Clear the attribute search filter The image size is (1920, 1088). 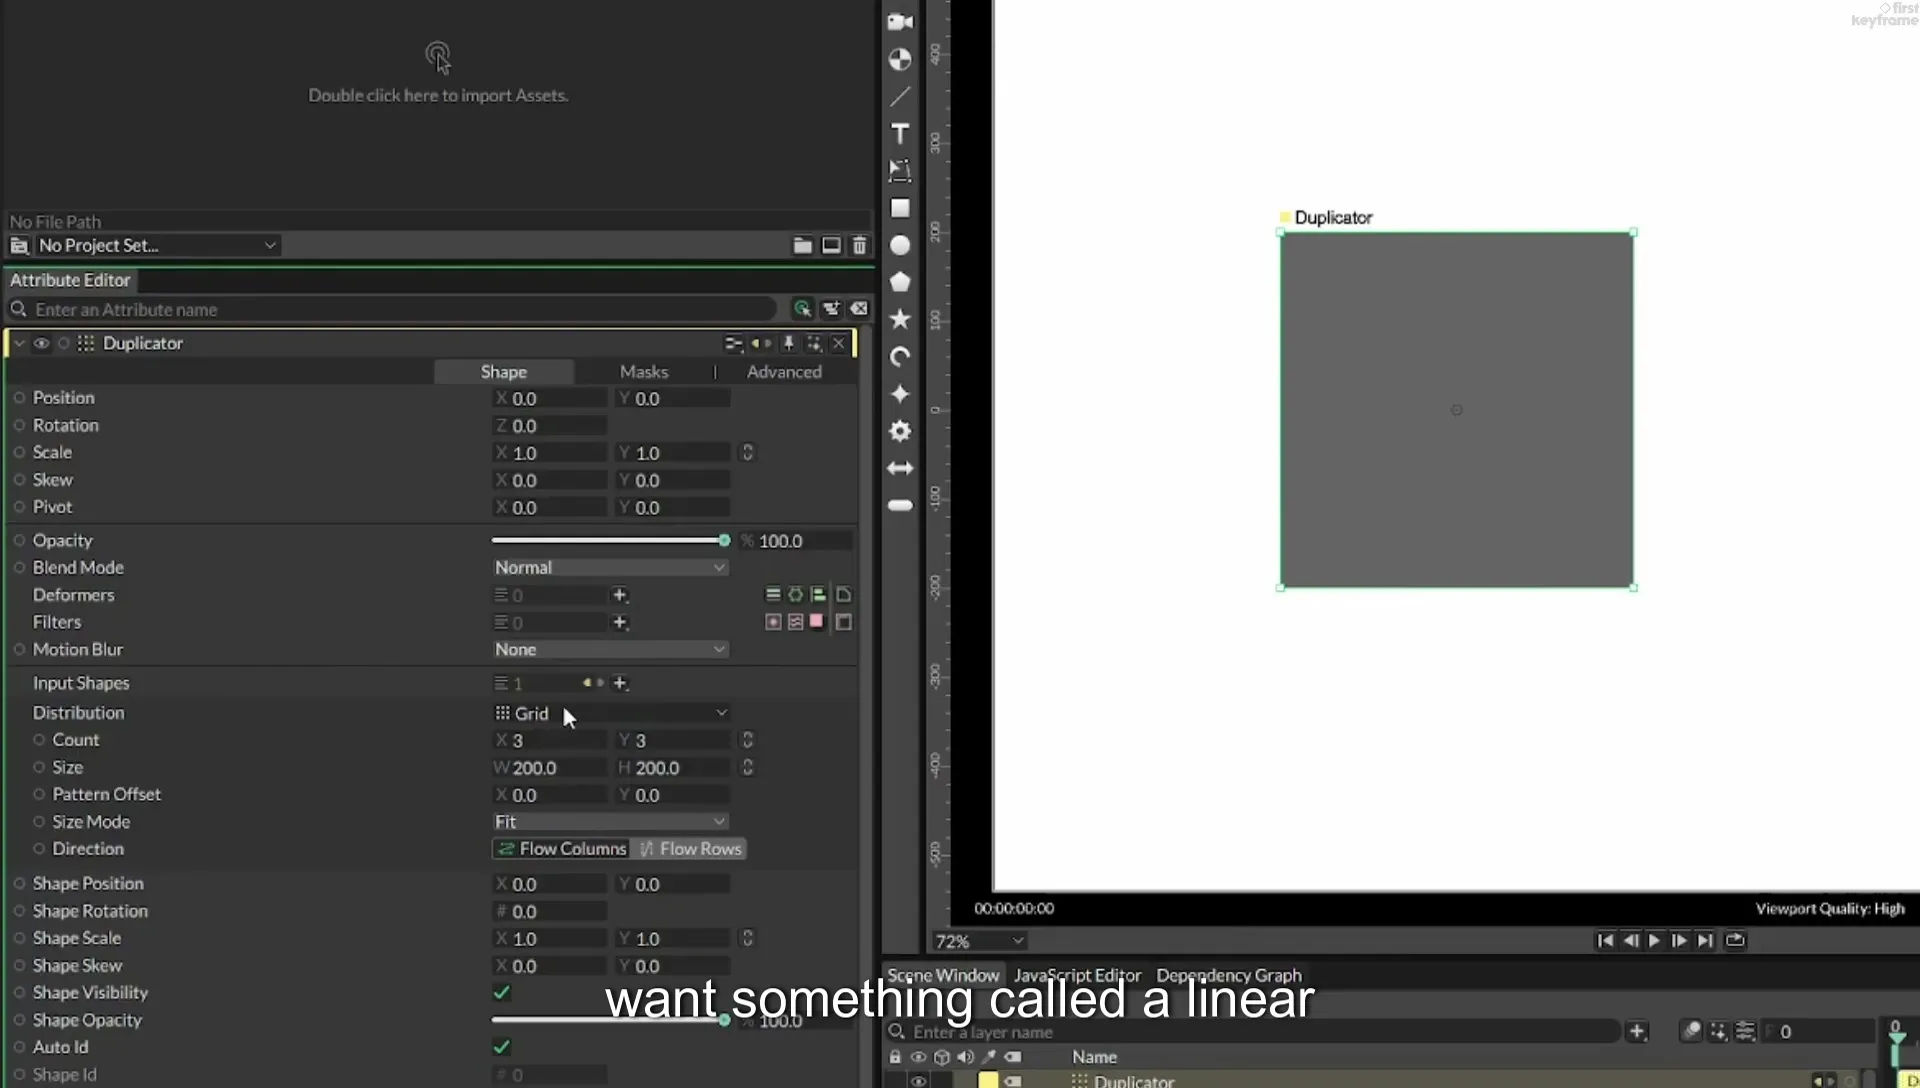(859, 309)
